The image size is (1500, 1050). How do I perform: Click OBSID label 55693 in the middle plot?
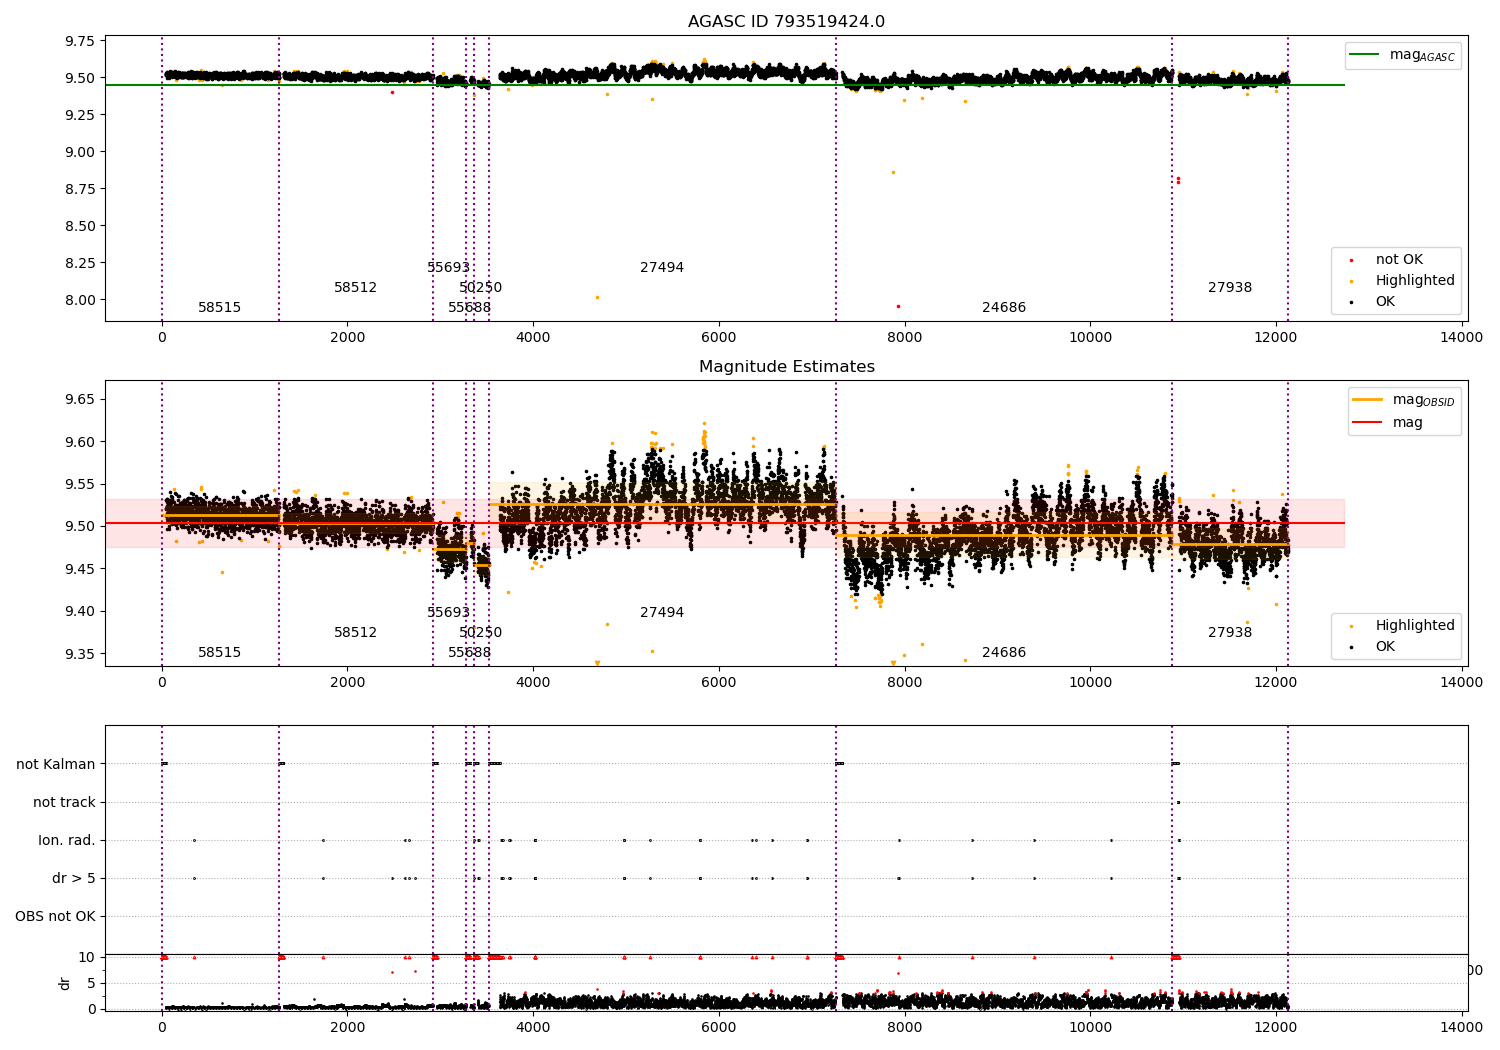coord(448,613)
